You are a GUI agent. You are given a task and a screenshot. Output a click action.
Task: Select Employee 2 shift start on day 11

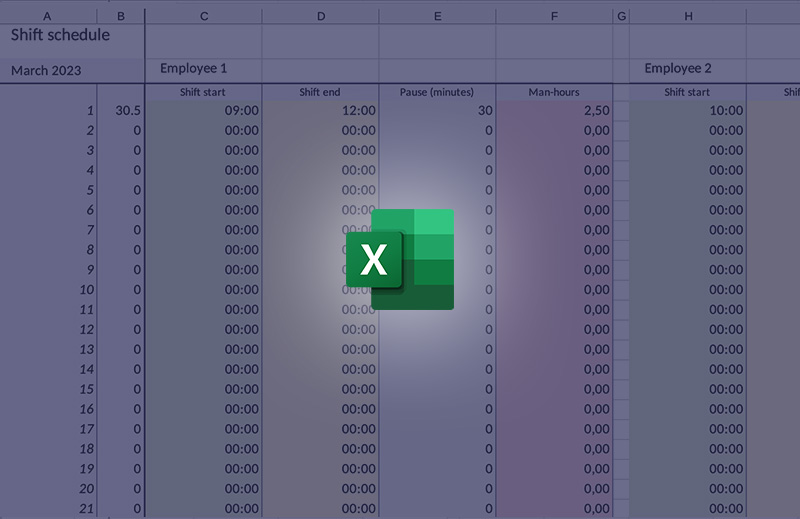coord(688,309)
